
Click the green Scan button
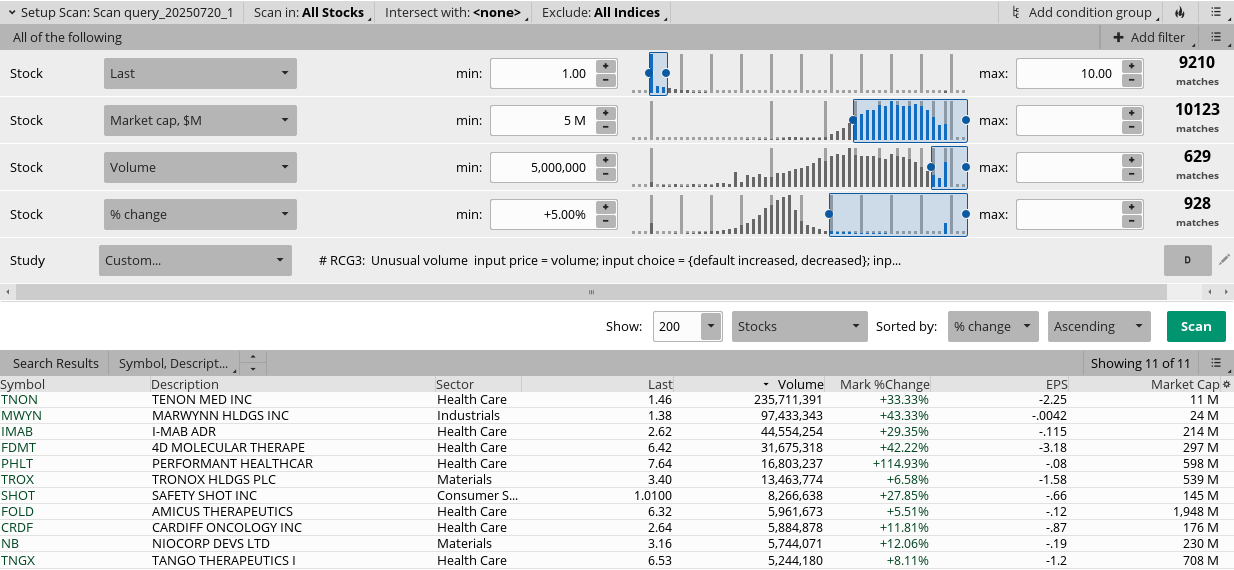(x=1196, y=326)
